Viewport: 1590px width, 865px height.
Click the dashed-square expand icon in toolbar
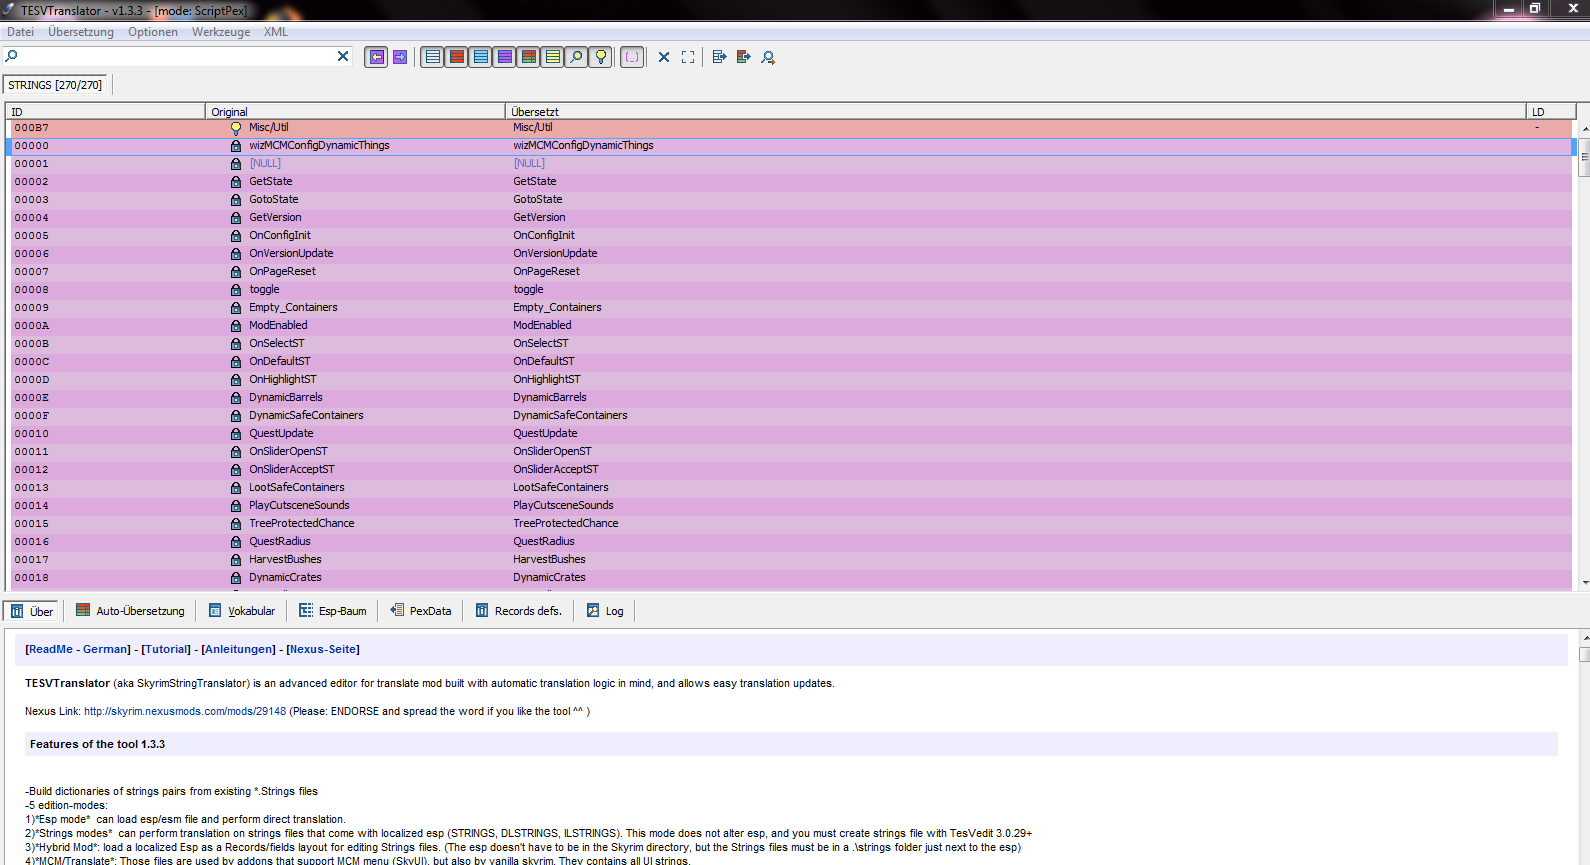point(688,57)
